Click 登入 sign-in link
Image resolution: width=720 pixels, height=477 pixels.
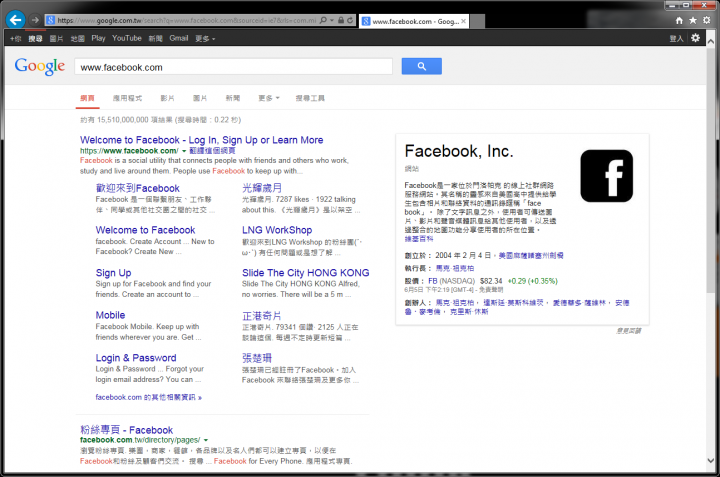(676, 39)
